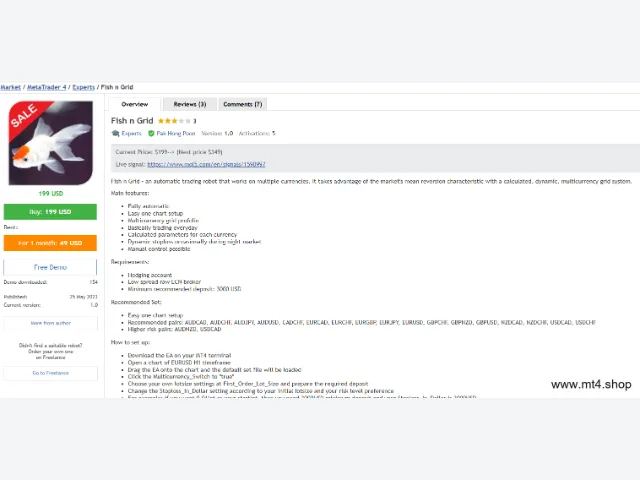The height and width of the screenshot is (480, 640).
Task: Click the 'Main features:' heading
Action: pyautogui.click(x=130, y=193)
